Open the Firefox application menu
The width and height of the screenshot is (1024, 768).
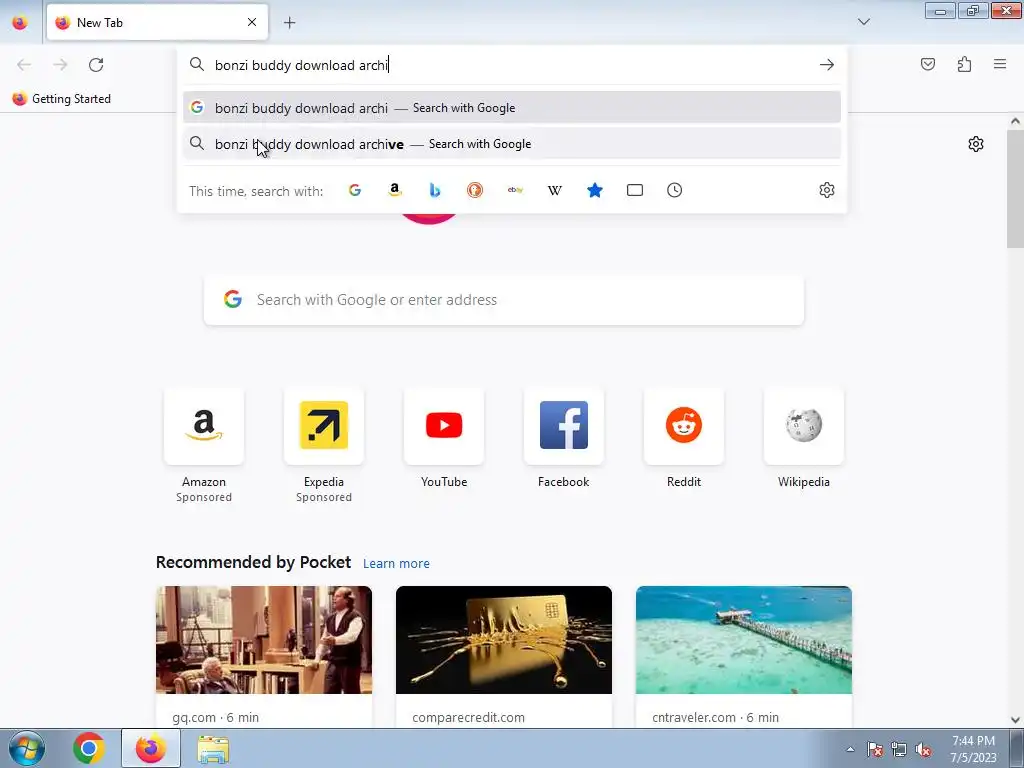1000,64
